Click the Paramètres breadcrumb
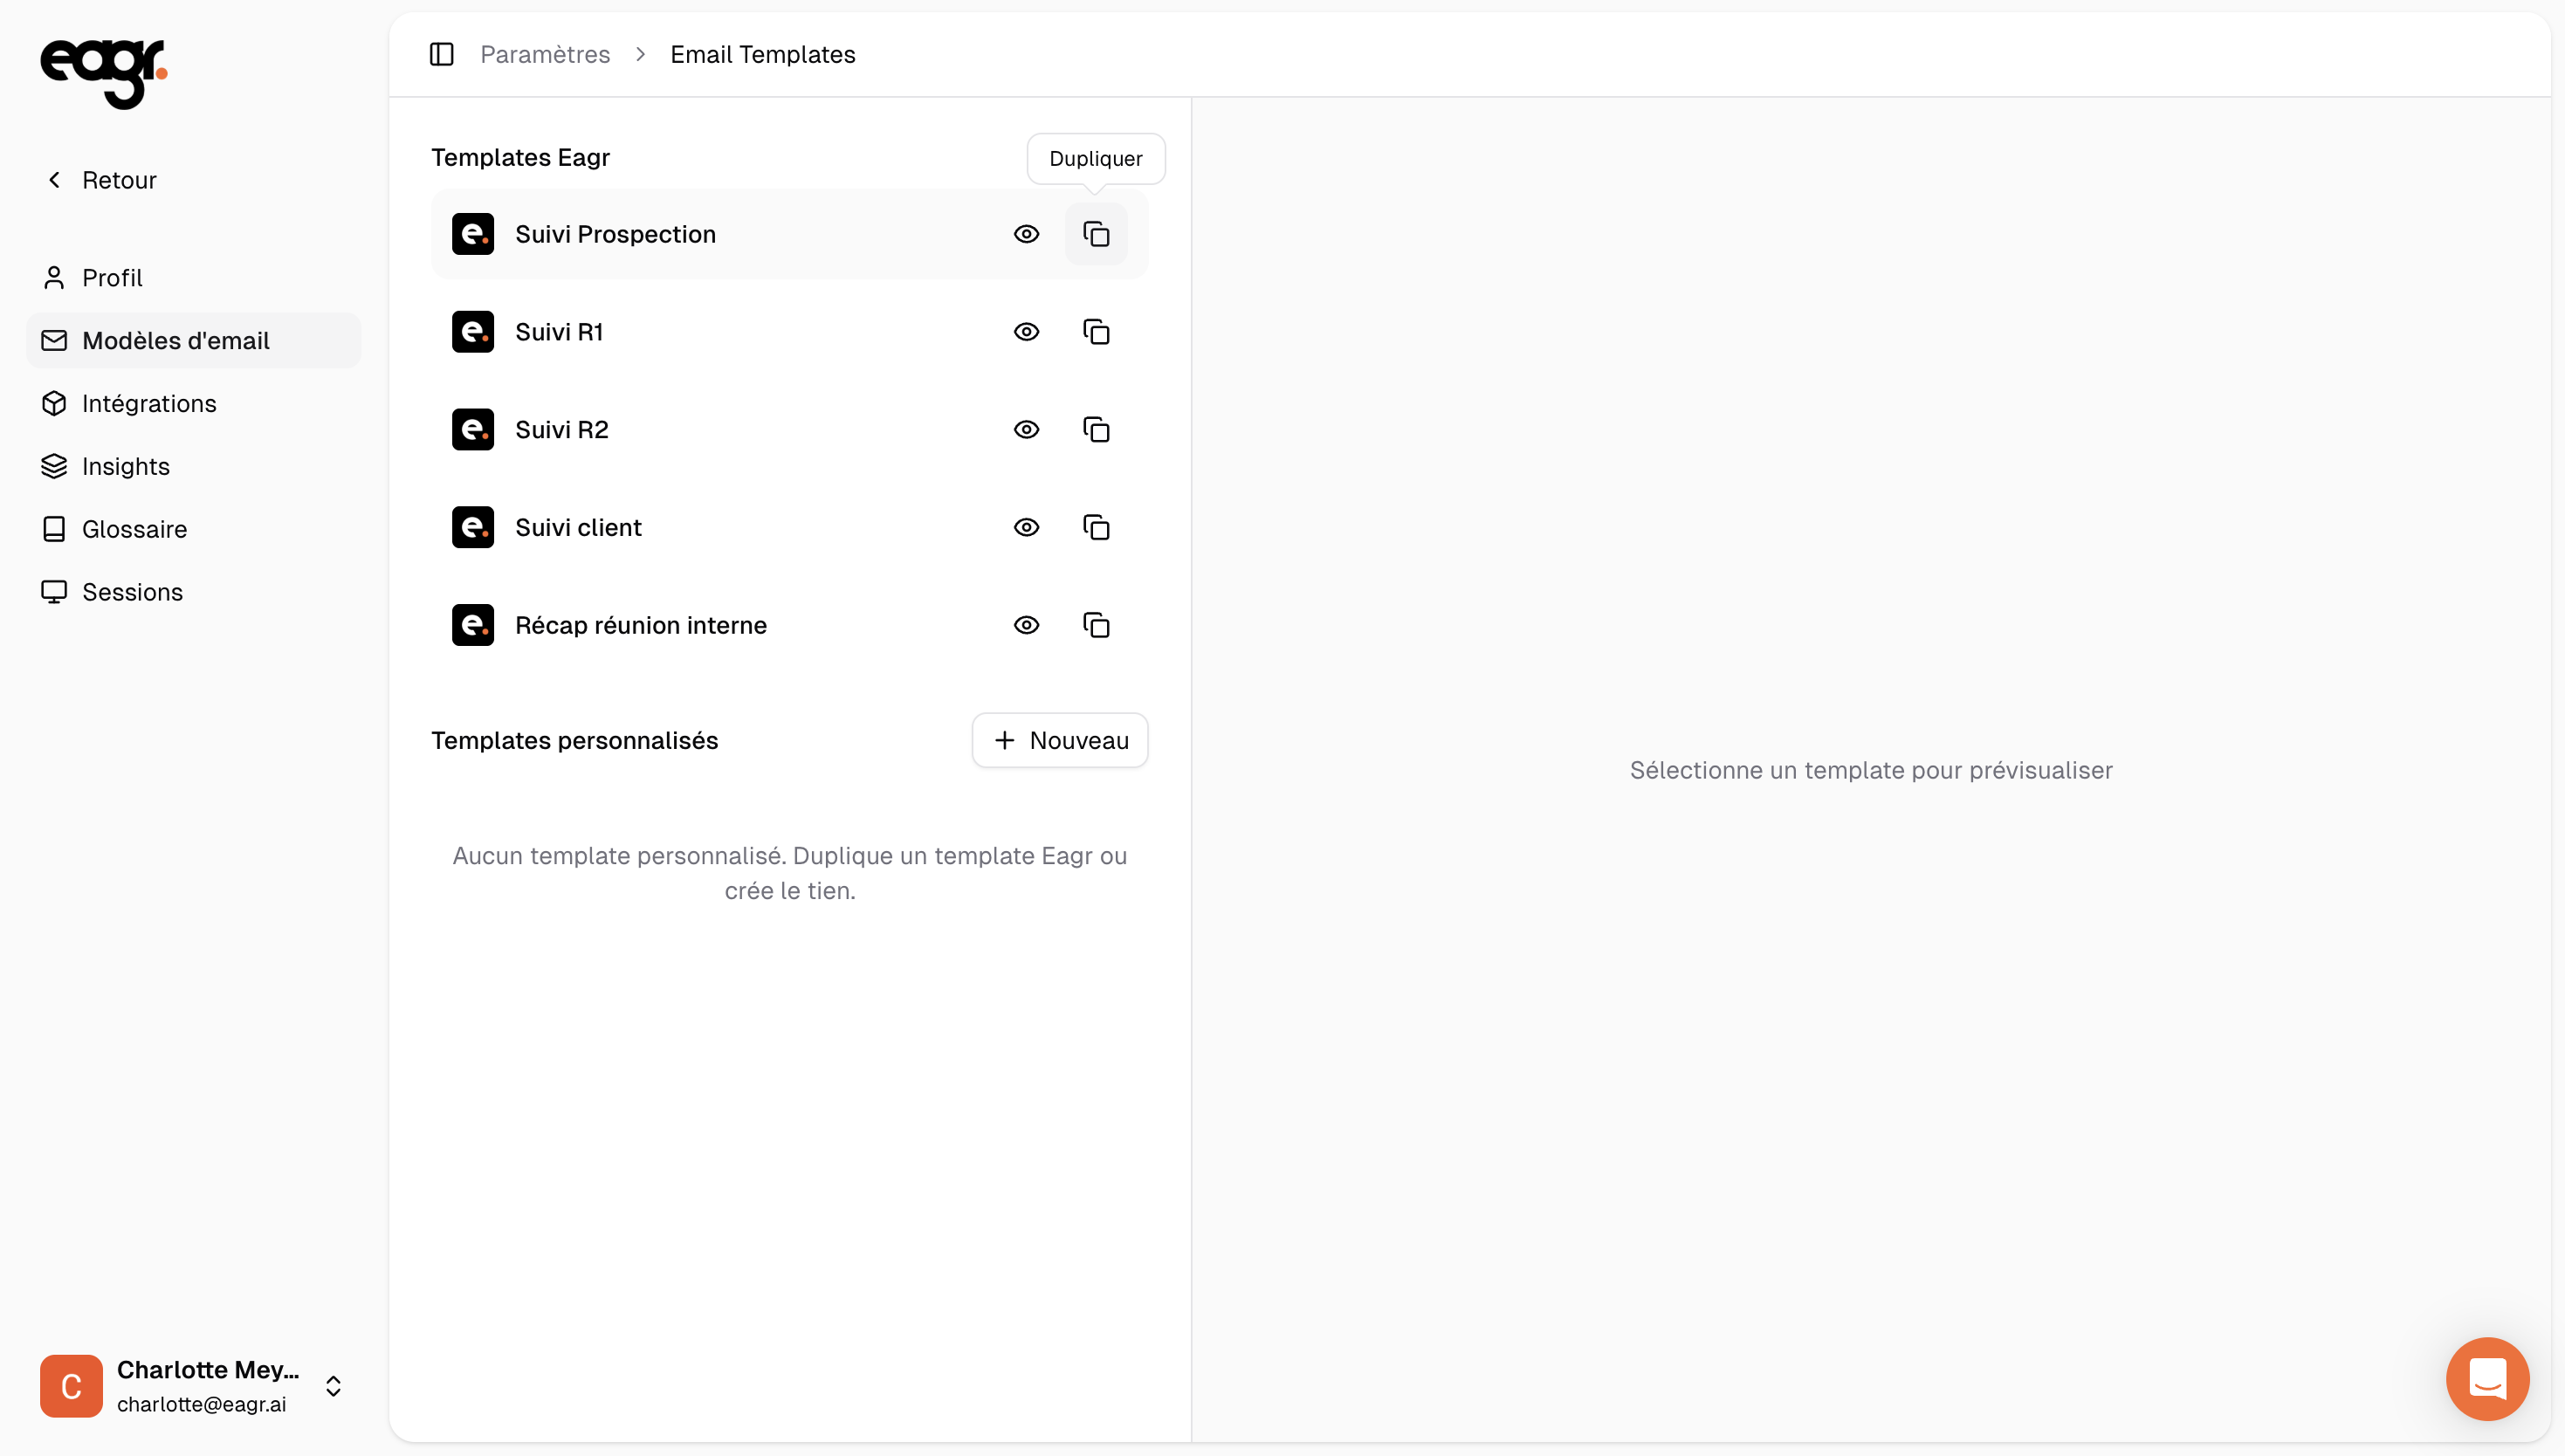The image size is (2565, 1456). (545, 54)
